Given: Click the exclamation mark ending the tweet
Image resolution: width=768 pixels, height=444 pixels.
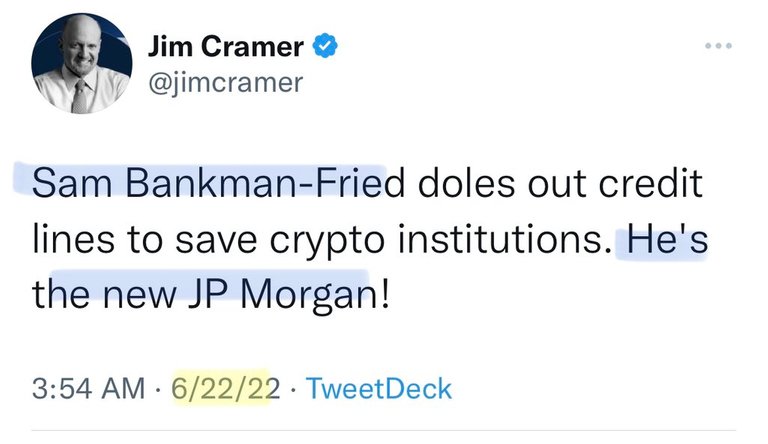Looking at the screenshot, I should pos(384,294).
